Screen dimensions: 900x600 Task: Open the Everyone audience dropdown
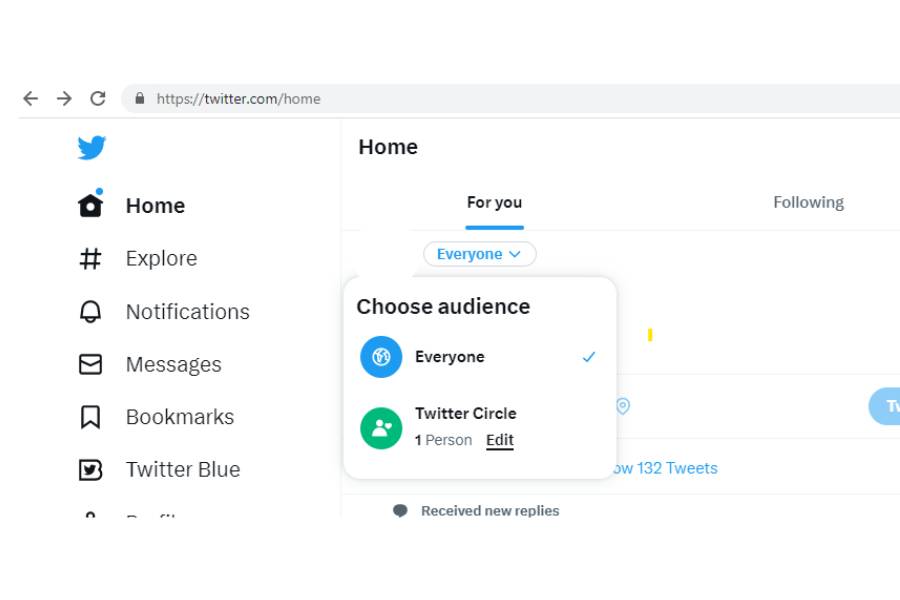(480, 254)
